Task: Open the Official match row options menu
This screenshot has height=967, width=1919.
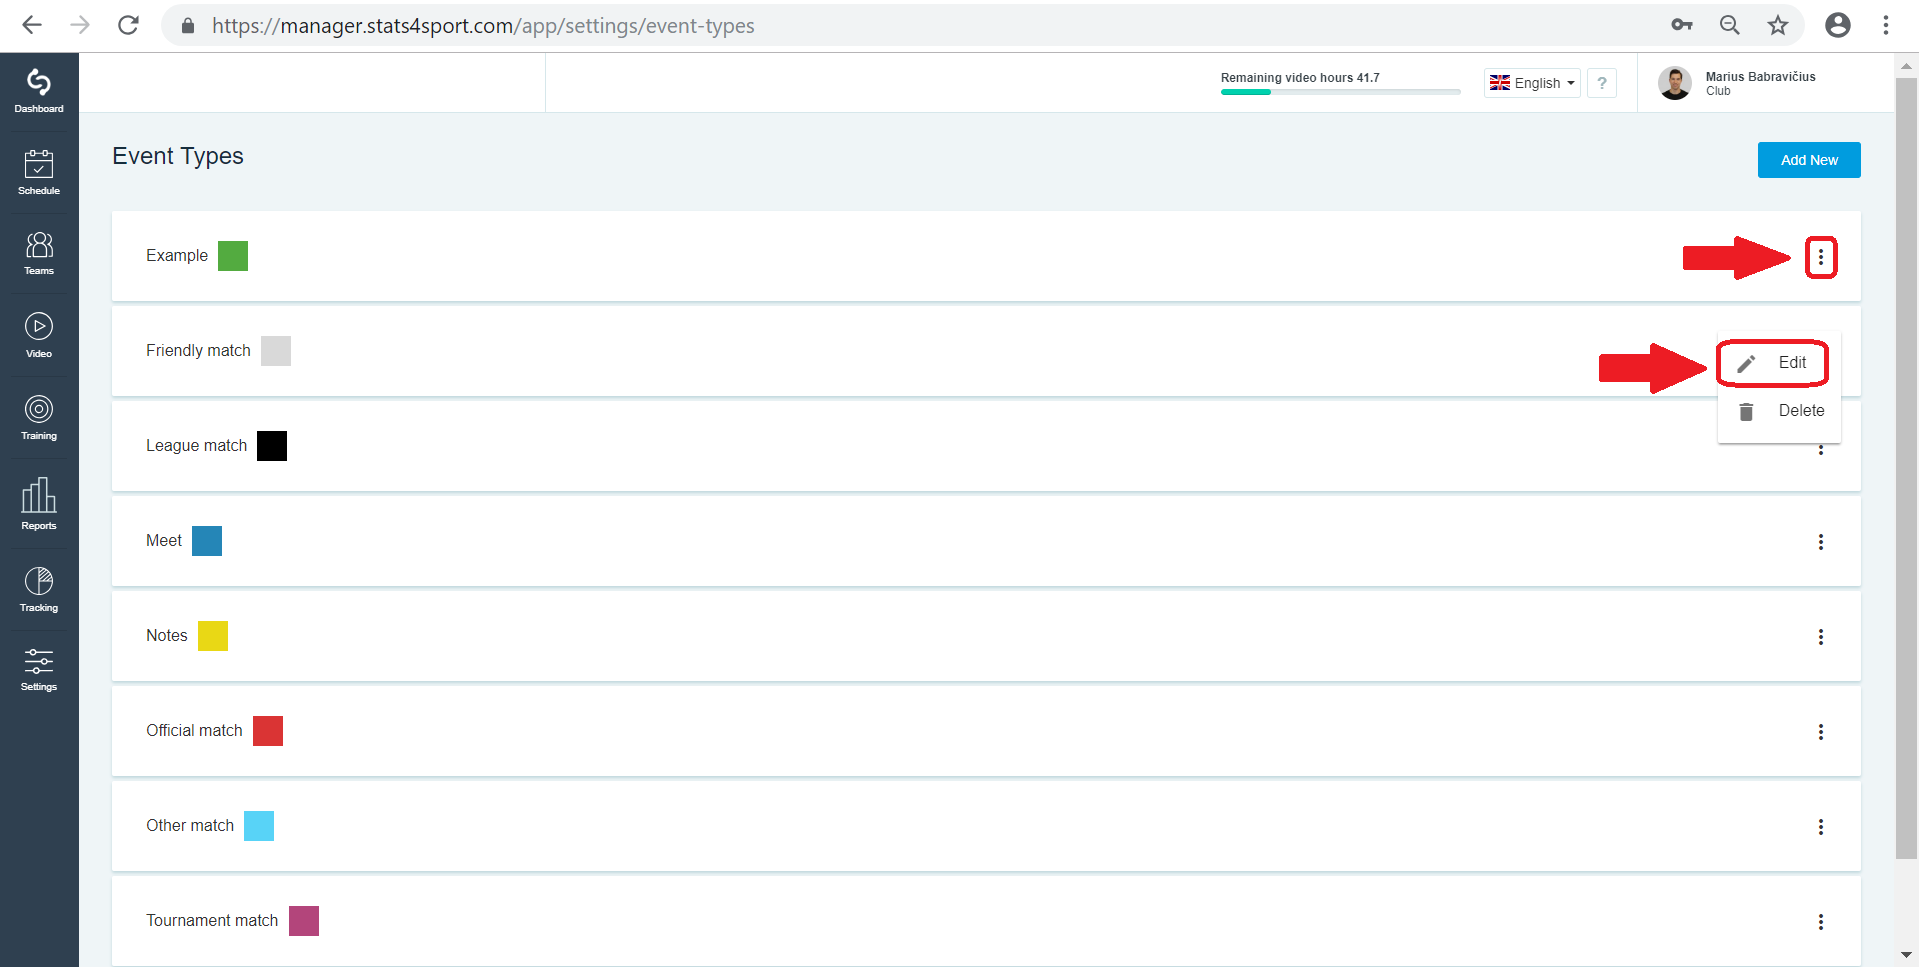Action: pyautogui.click(x=1821, y=732)
